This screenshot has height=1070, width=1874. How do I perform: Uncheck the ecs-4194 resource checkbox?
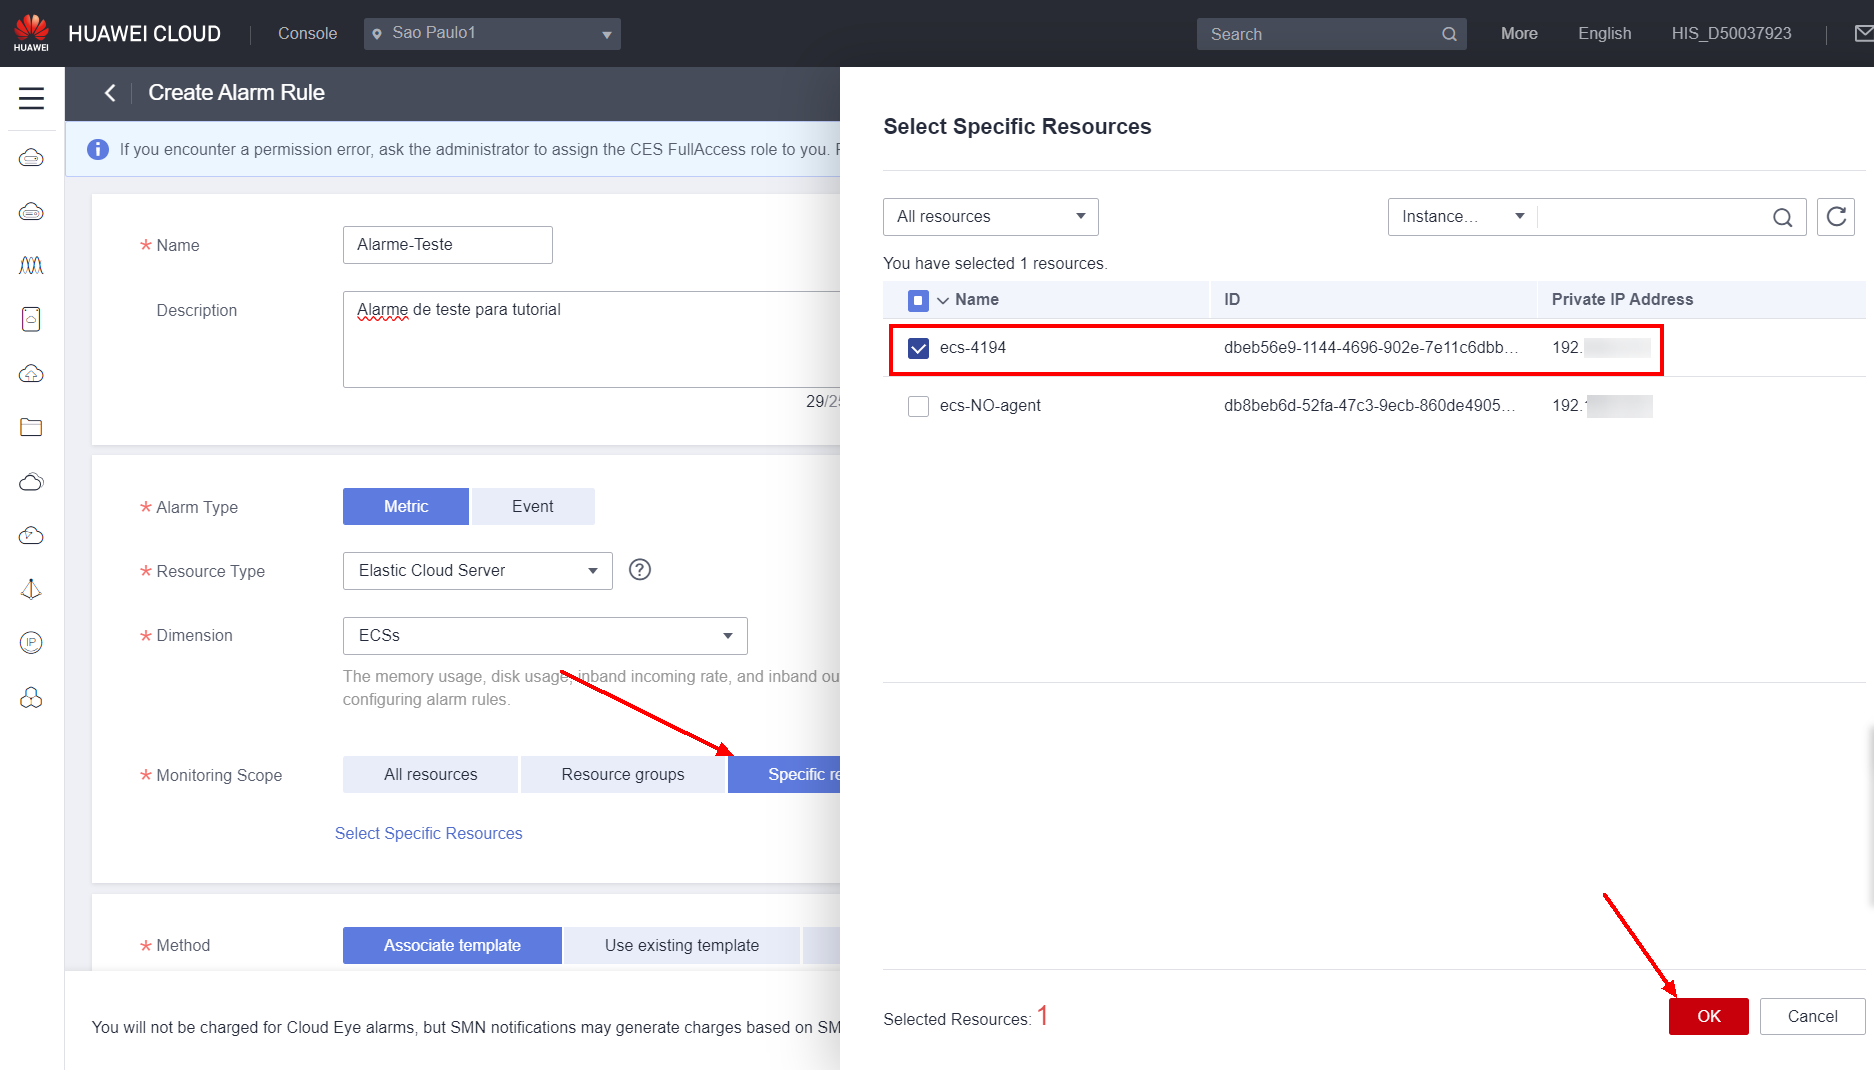tap(918, 348)
